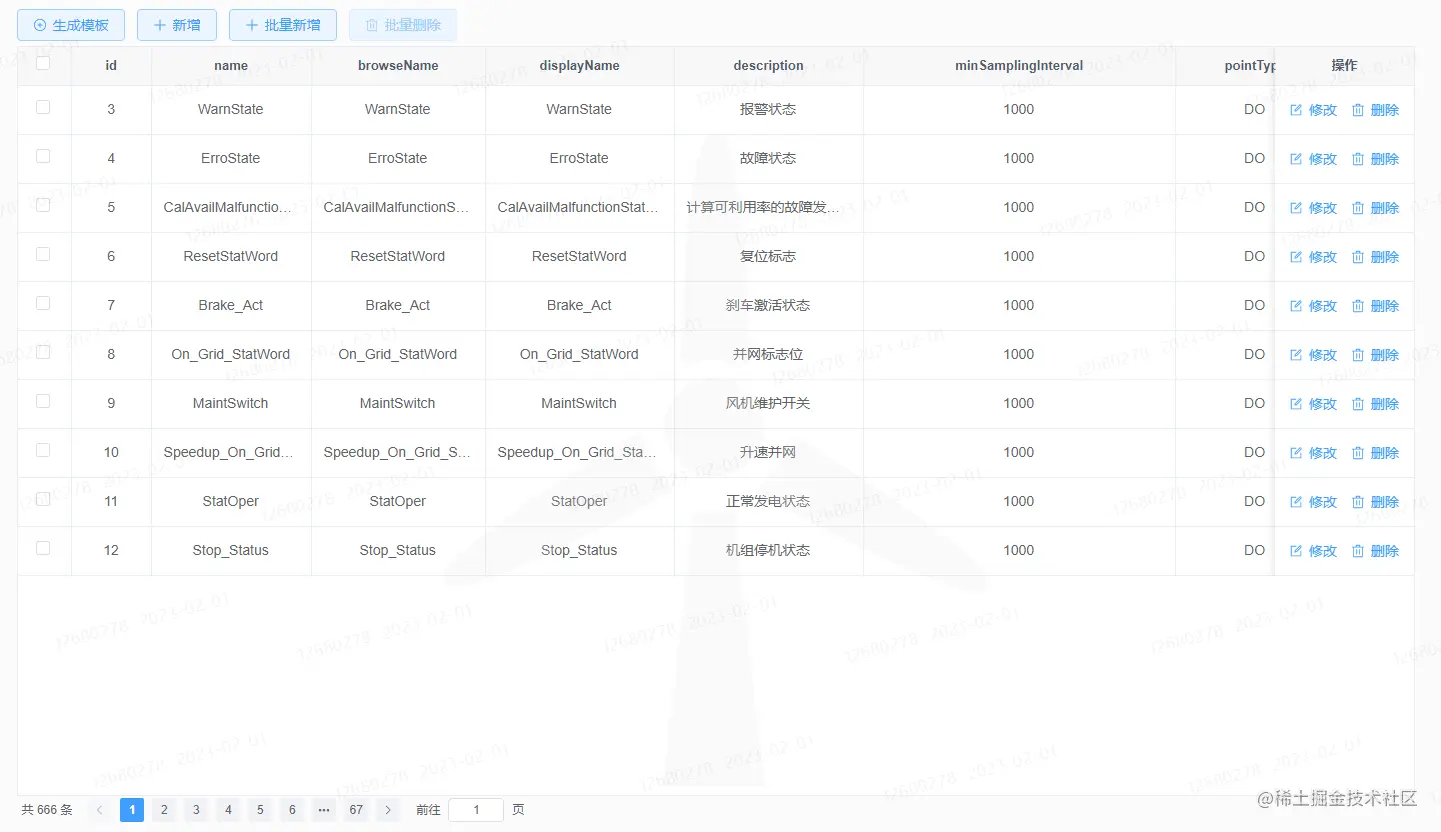Image resolution: width=1441 pixels, height=832 pixels.
Task: Tick the Stop_Status row checkbox
Action: click(43, 548)
